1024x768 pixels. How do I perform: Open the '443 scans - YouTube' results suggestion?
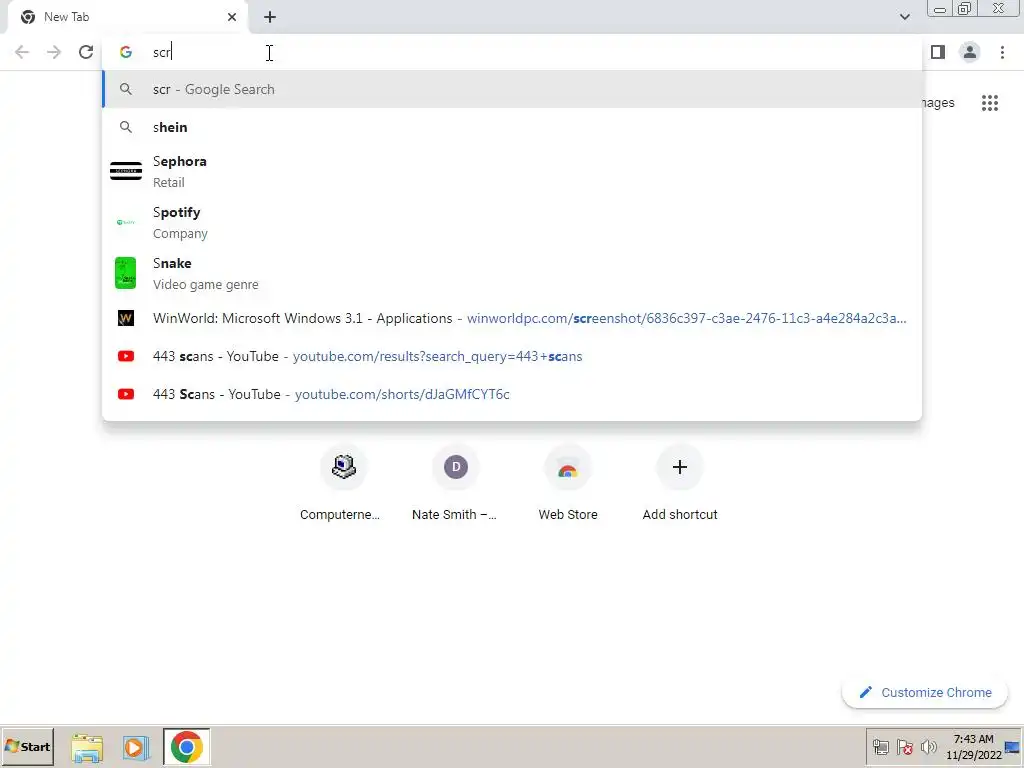[512, 356]
